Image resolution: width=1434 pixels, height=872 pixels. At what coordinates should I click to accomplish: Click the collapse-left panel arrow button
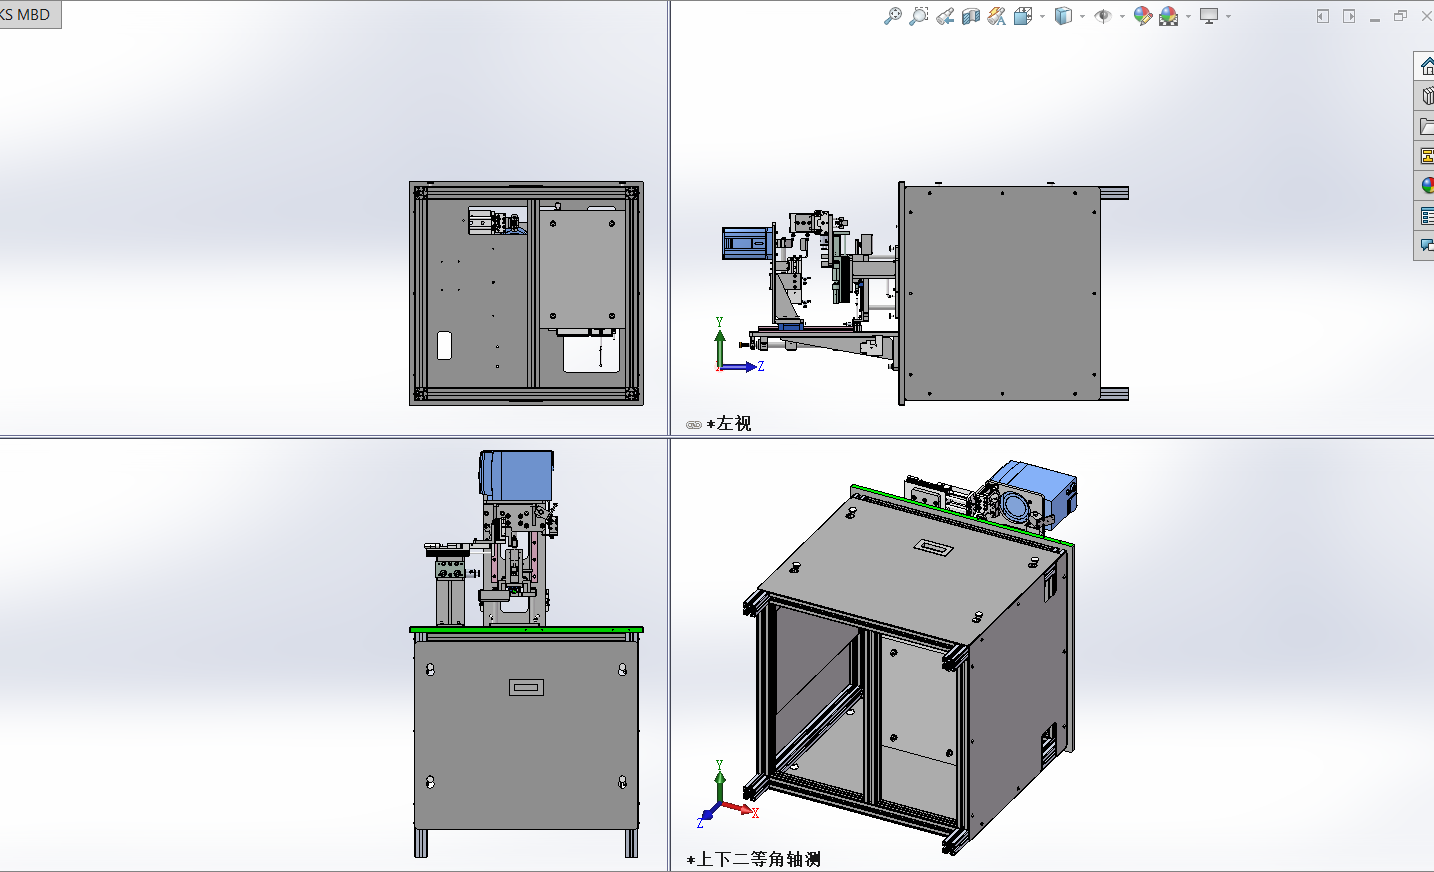tap(1323, 16)
